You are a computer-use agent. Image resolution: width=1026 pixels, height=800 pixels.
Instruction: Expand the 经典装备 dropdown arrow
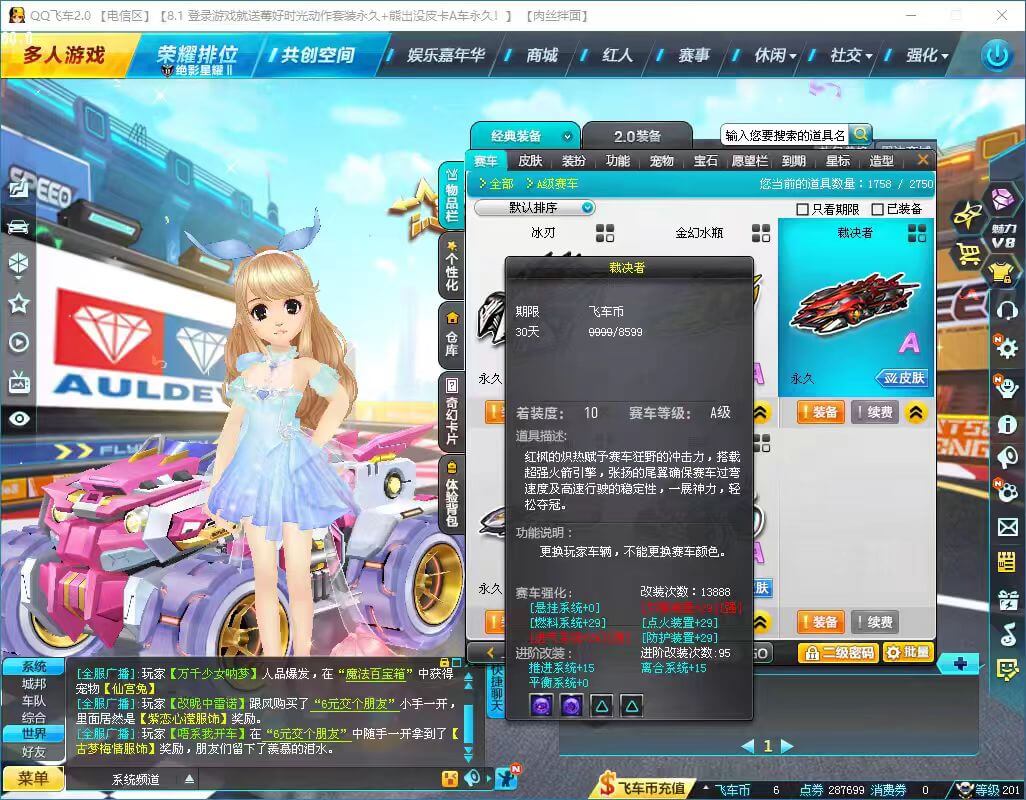[x=567, y=137]
